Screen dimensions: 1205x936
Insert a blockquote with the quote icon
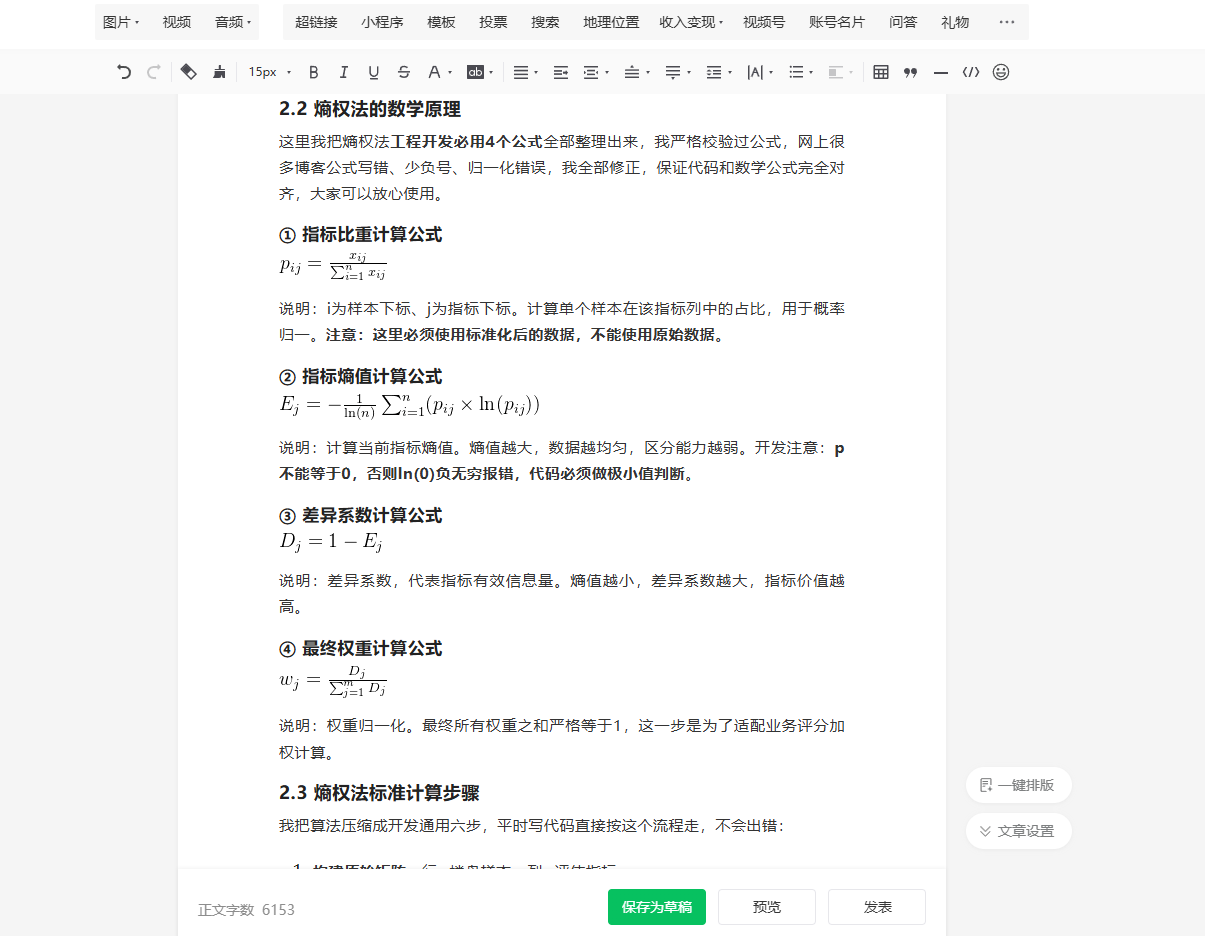[x=911, y=72]
